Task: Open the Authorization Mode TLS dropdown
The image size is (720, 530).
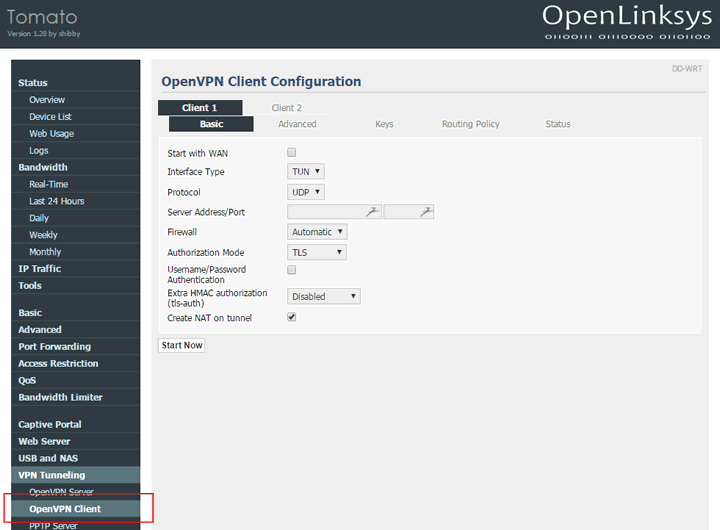Action: 317,252
